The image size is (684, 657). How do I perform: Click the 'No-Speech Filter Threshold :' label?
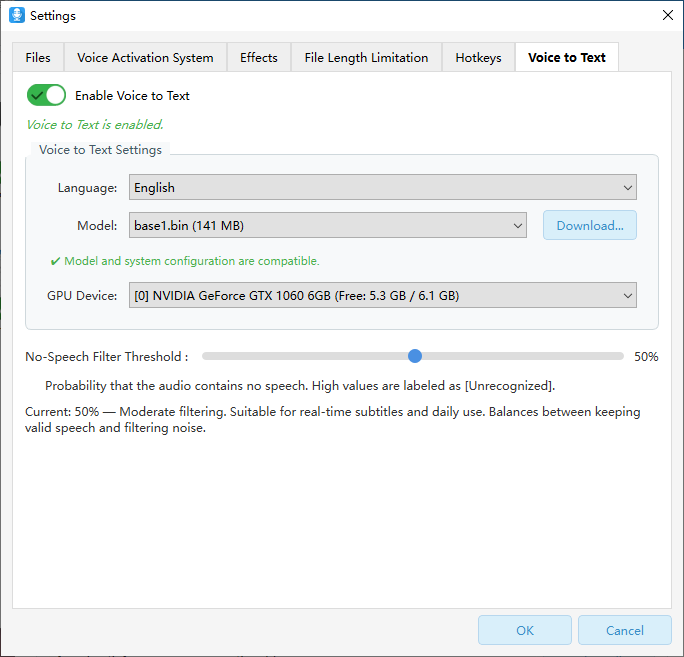coord(107,356)
